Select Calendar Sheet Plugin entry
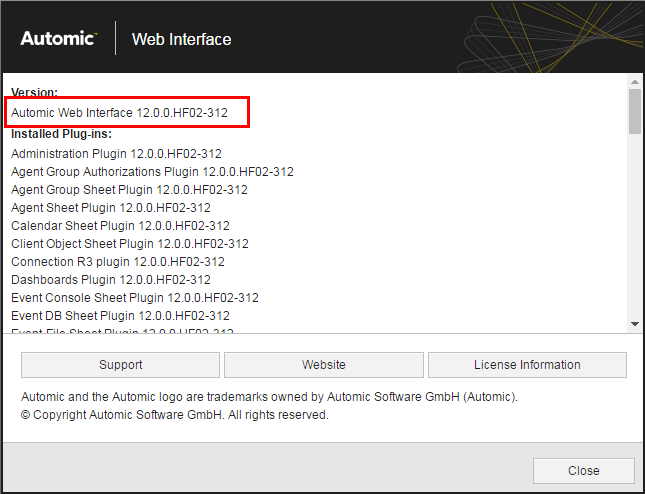The image size is (645, 494). click(120, 226)
